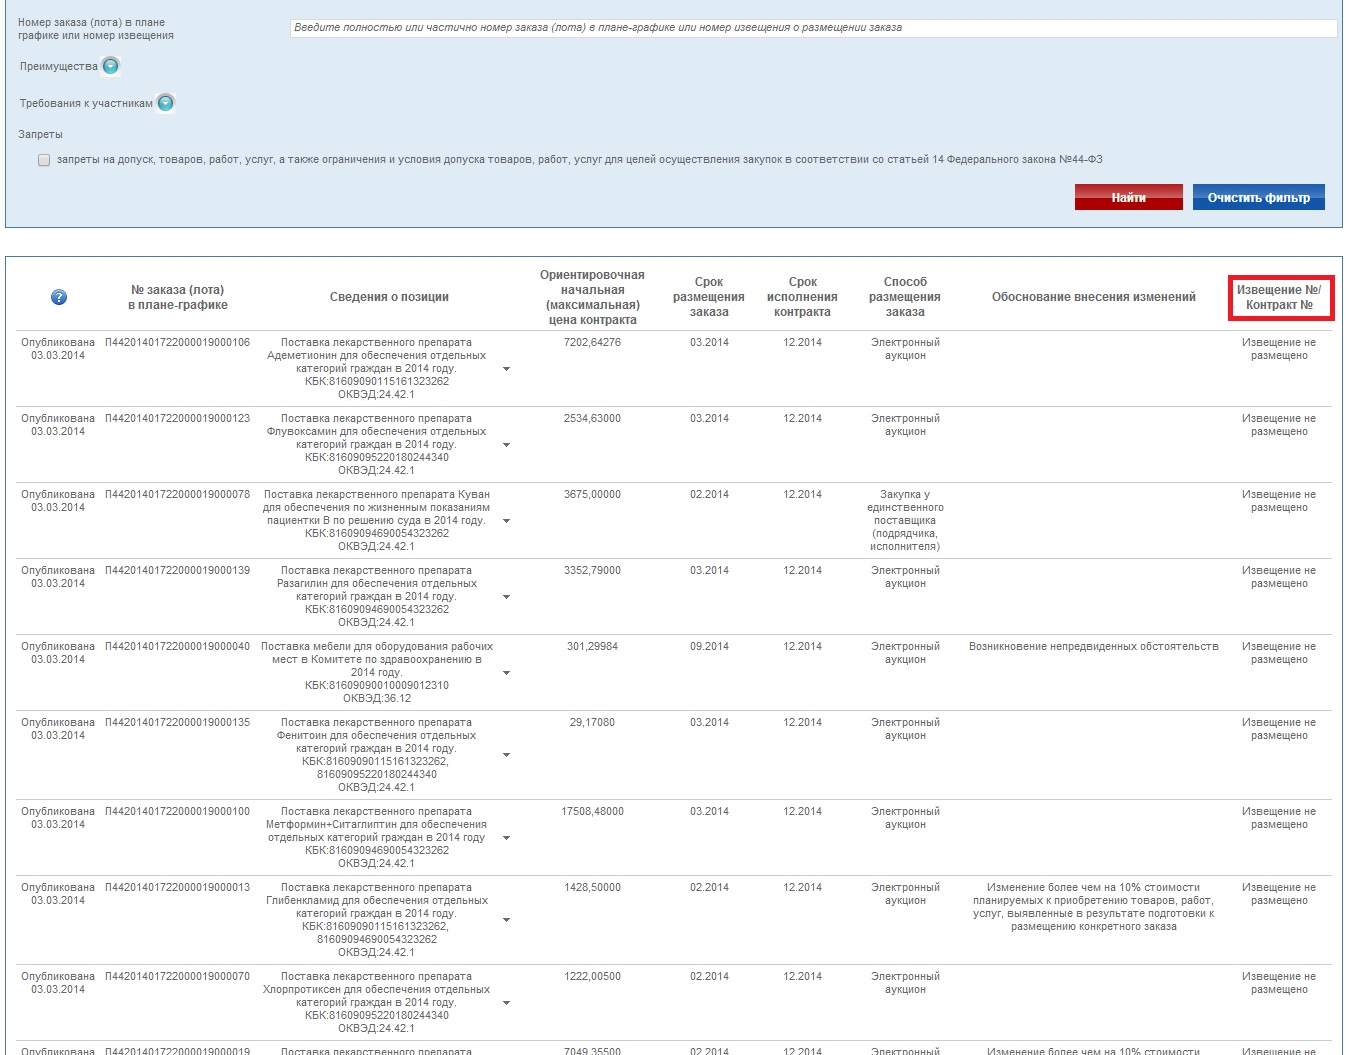Viewport: 1349px width, 1055px height.
Task: Click the Способ размещения заказа column header
Action: click(905, 297)
